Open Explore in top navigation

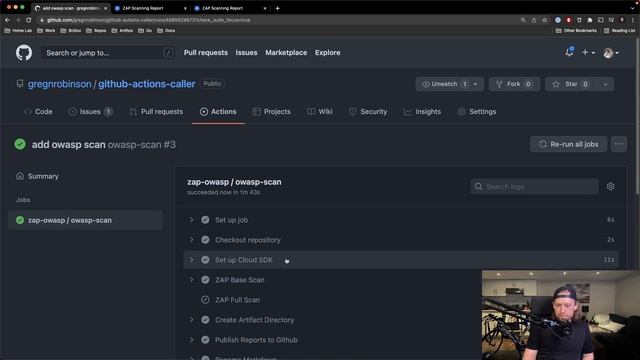point(327,53)
